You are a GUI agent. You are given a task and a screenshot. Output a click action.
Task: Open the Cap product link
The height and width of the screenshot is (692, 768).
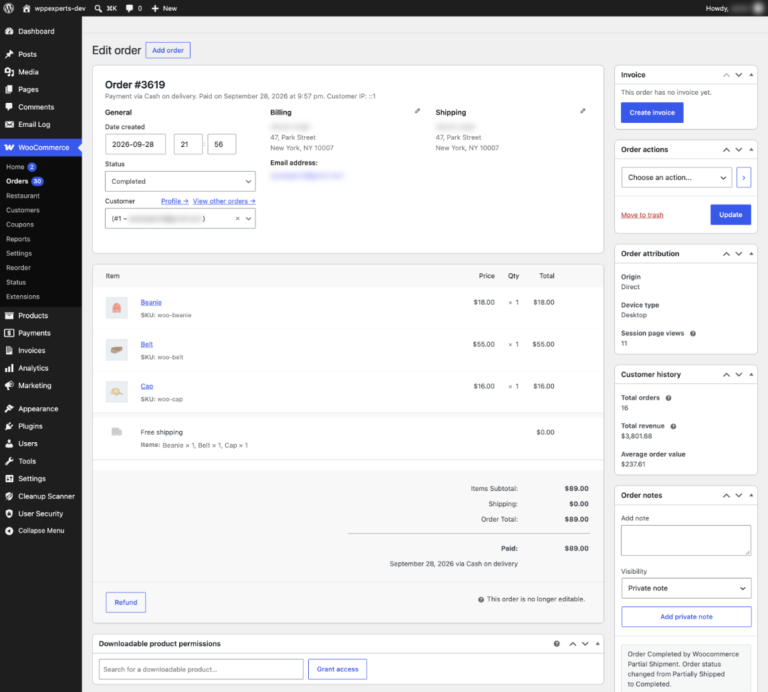coord(147,386)
